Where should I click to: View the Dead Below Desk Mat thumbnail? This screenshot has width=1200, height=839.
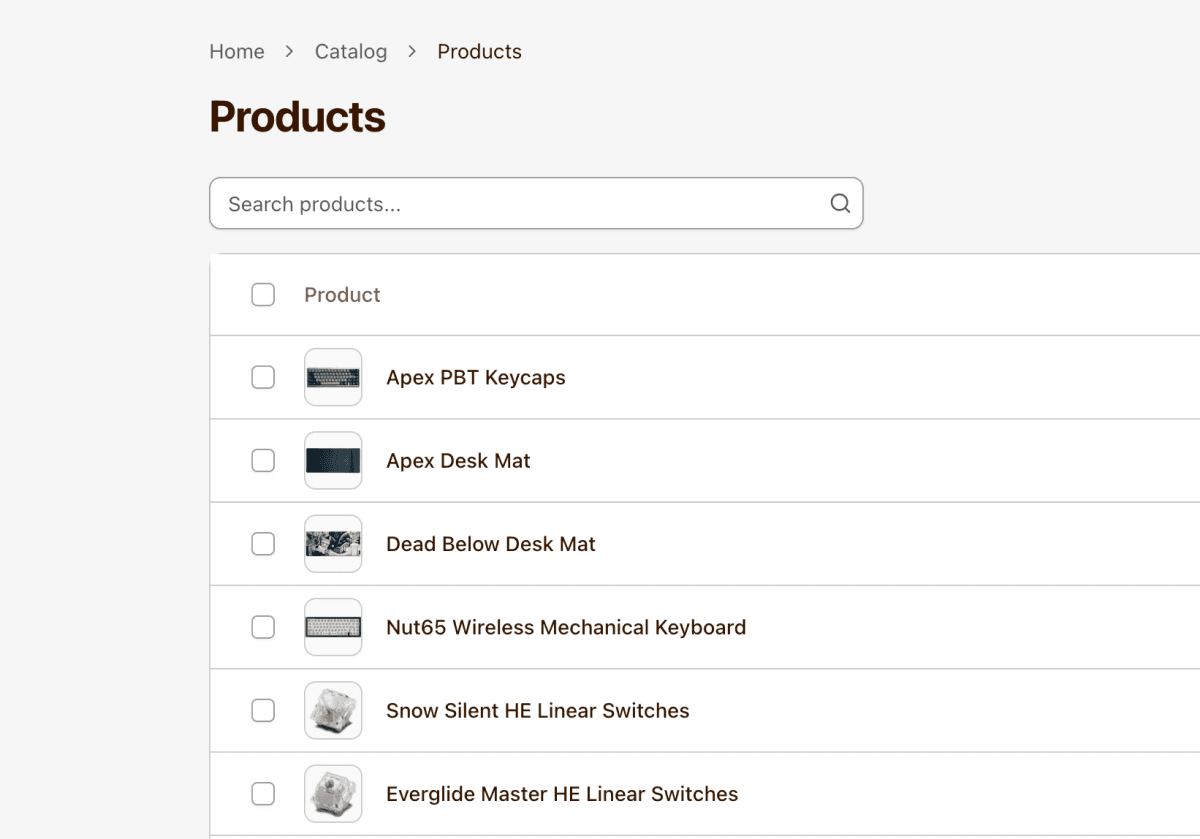tap(333, 544)
